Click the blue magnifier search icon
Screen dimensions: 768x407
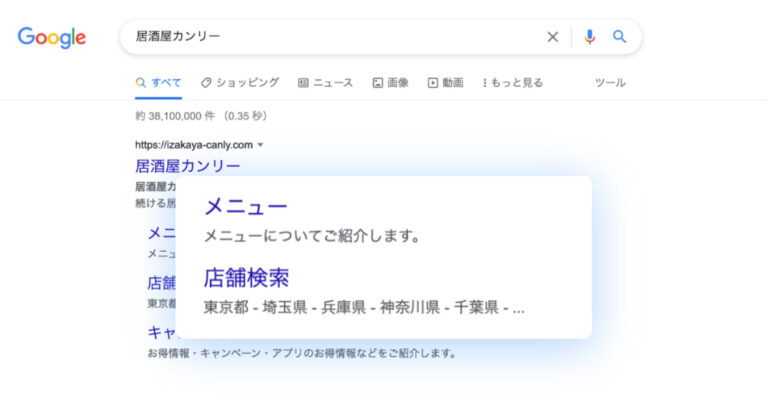coord(619,37)
